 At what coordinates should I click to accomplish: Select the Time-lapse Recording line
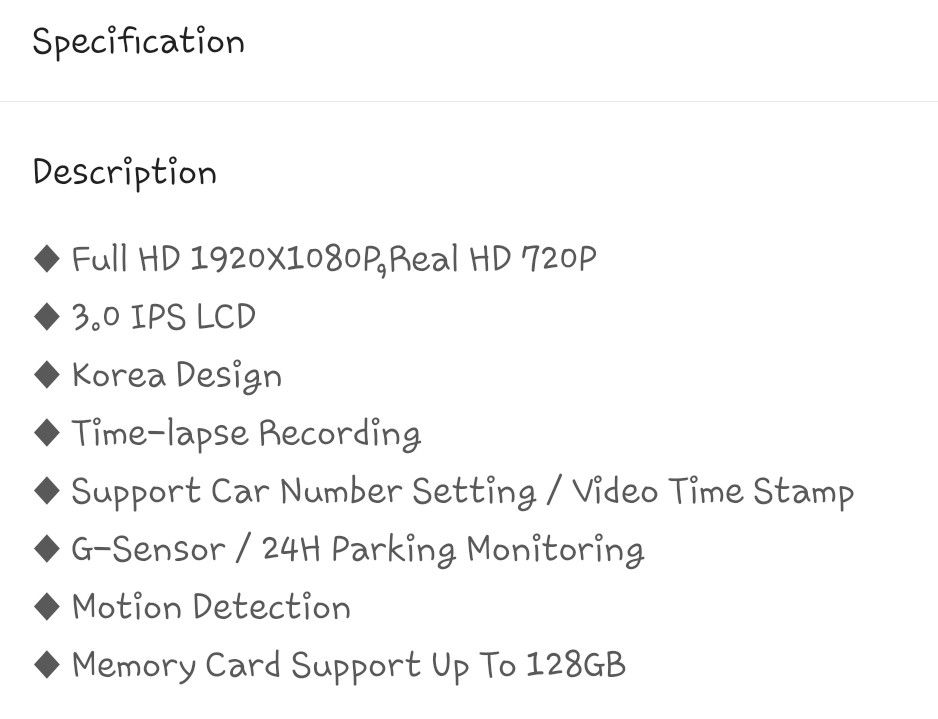tap(246, 434)
